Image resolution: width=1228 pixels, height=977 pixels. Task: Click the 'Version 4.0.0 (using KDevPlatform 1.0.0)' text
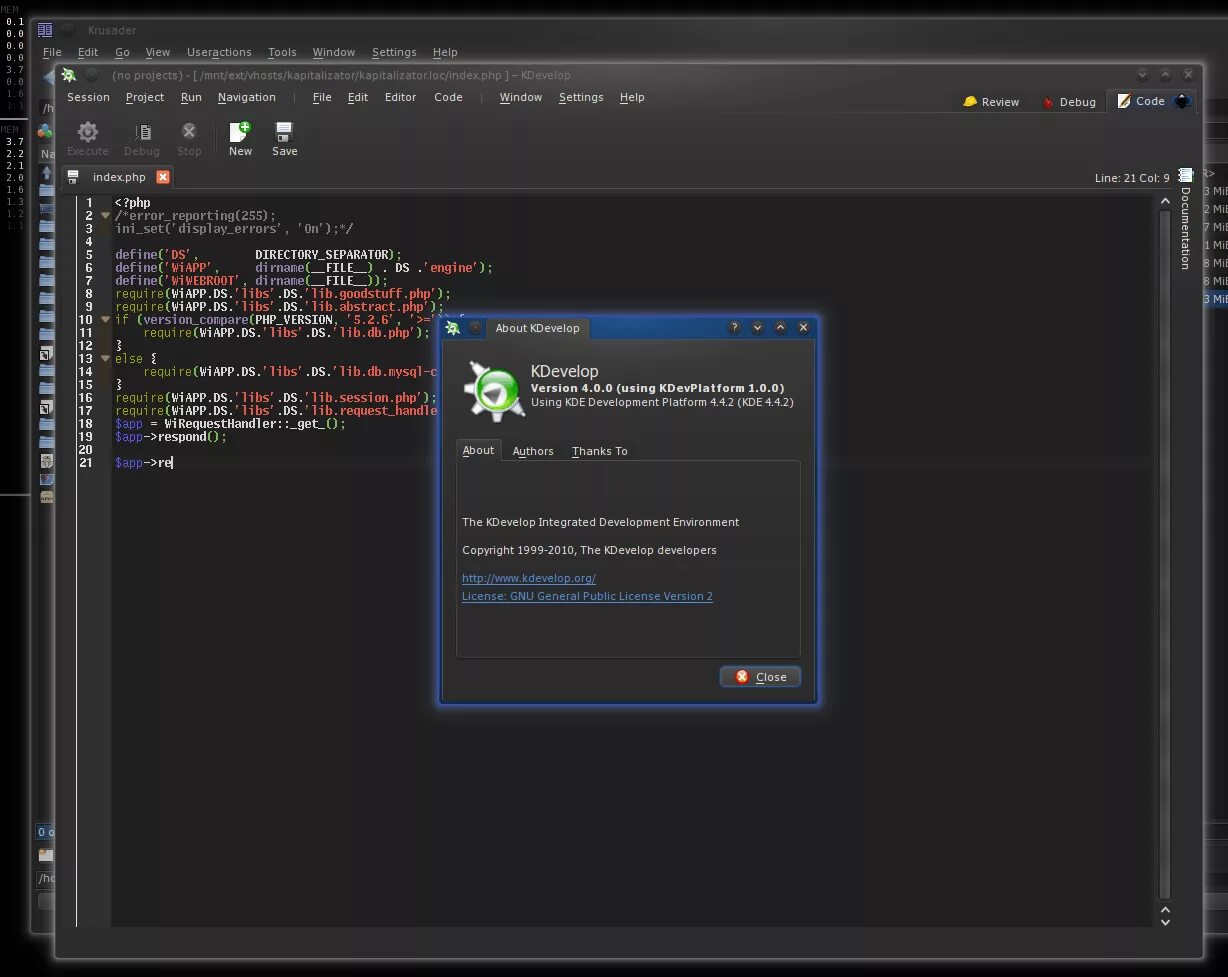coord(657,388)
